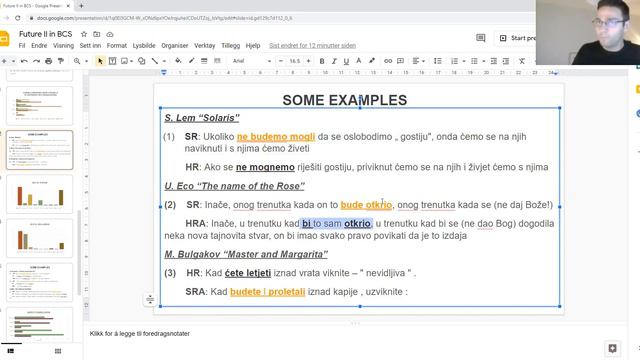640x360 pixels.
Task: Click the highlight color marker icon
Action: [371, 61]
